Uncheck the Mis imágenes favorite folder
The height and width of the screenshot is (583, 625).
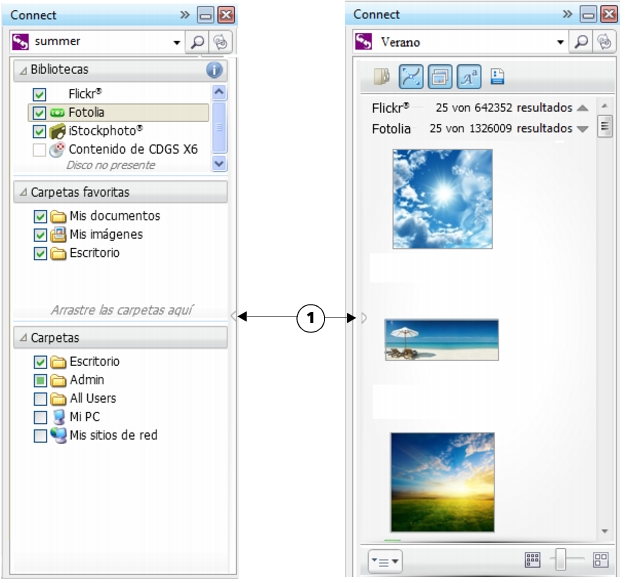(x=40, y=235)
